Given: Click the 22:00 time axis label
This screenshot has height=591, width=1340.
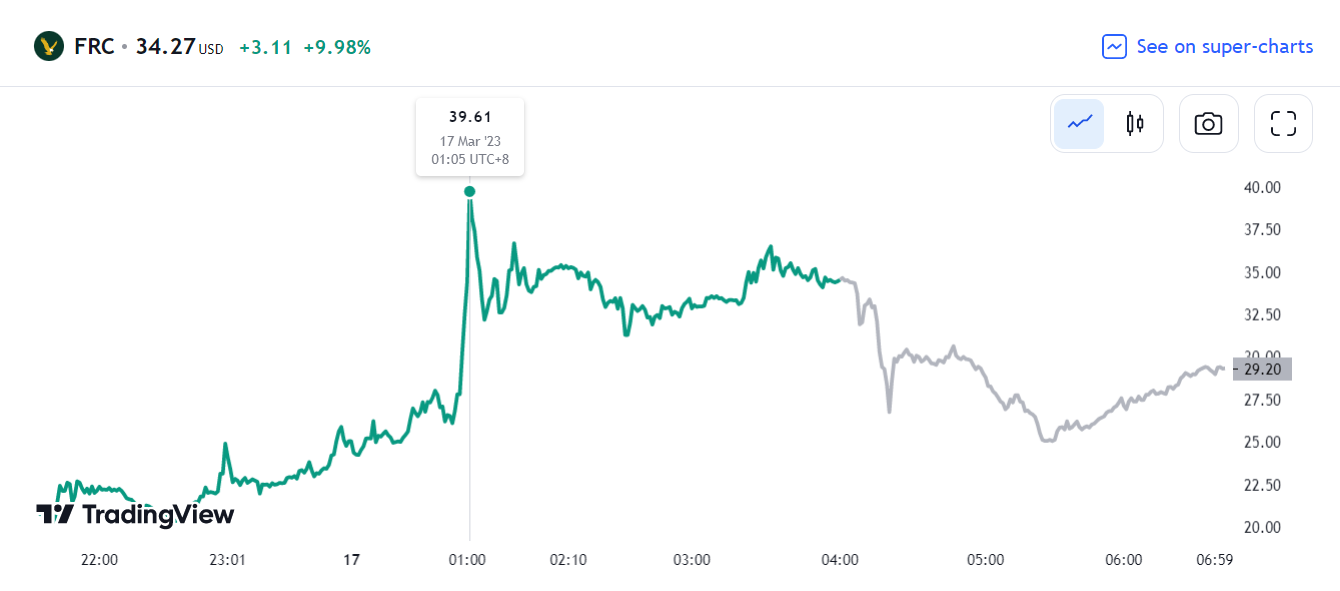Looking at the screenshot, I should (99, 560).
